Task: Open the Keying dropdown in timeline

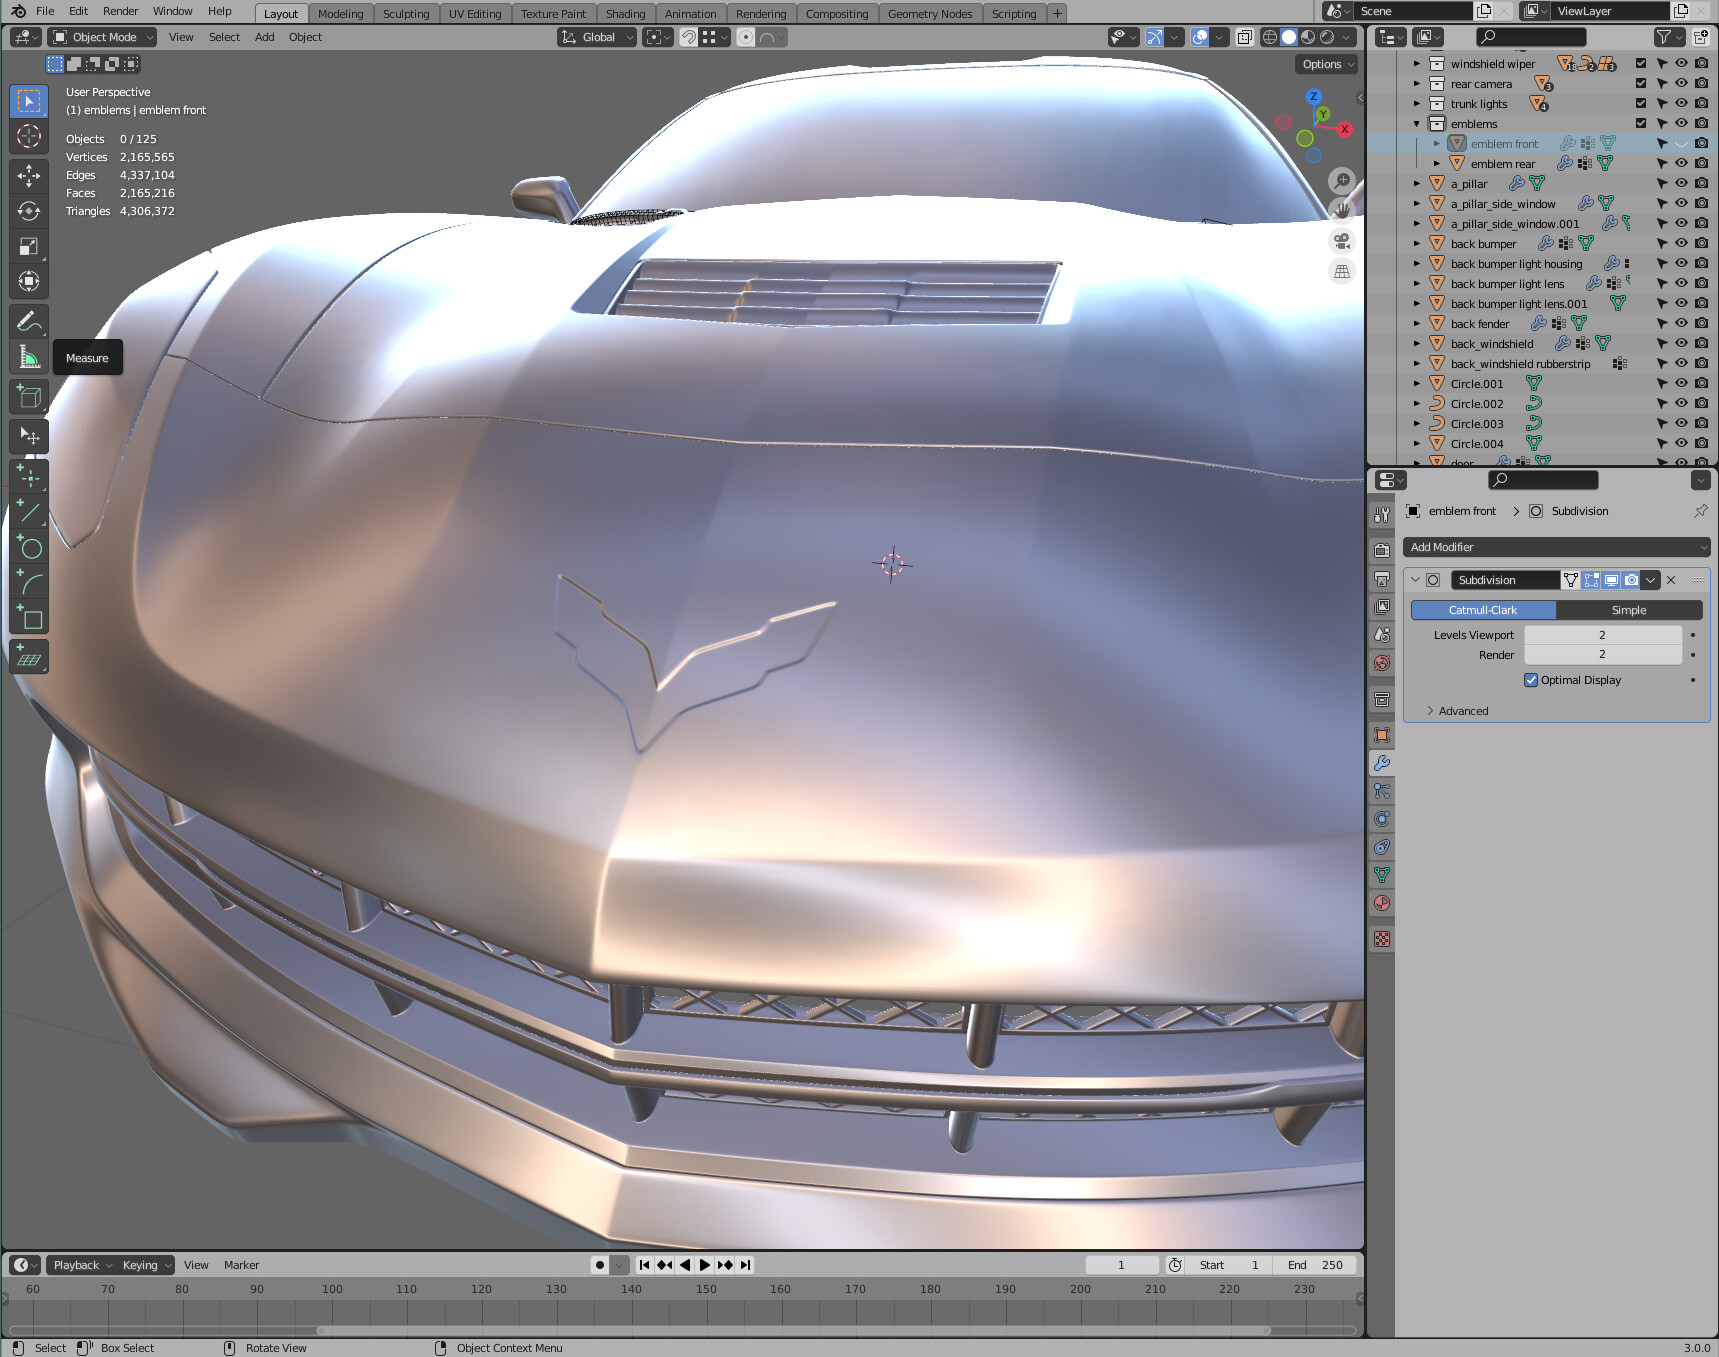Action: tap(146, 1265)
